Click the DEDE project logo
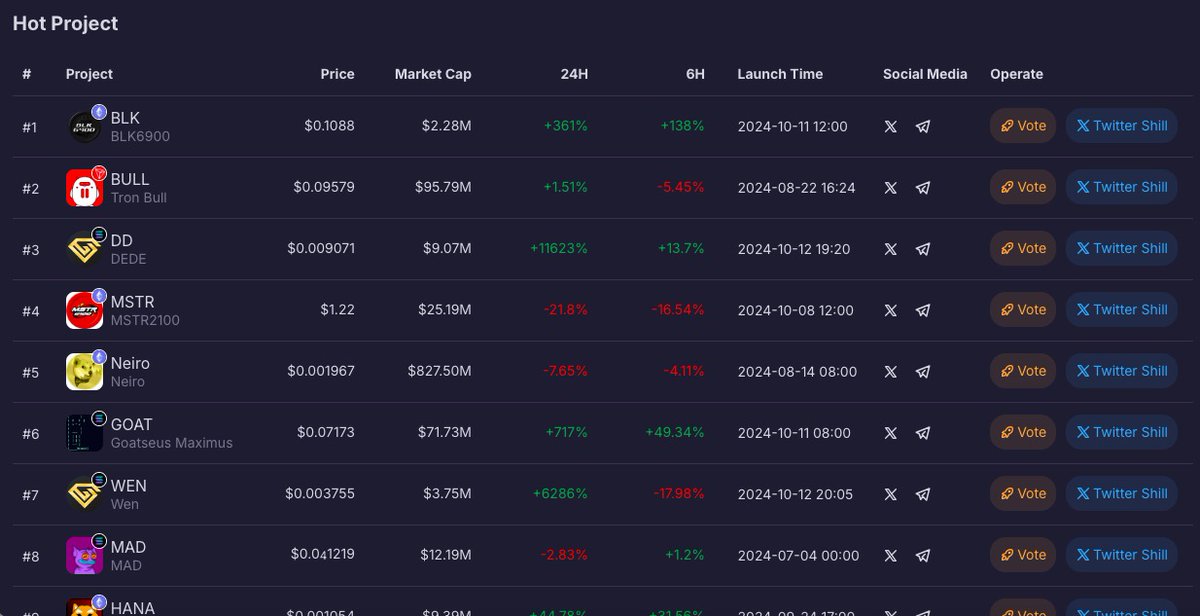The height and width of the screenshot is (616, 1200). click(84, 249)
